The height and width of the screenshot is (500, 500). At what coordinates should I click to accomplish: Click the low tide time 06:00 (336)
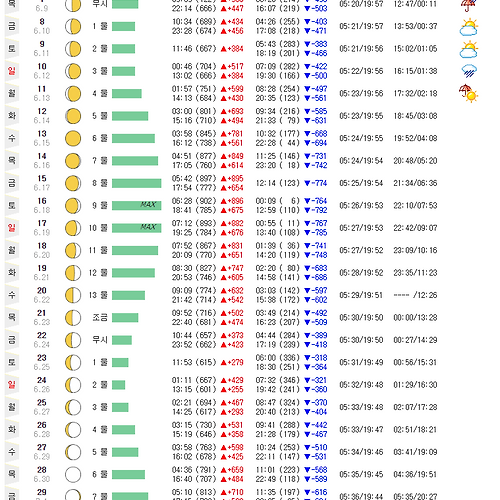(x=278, y=358)
